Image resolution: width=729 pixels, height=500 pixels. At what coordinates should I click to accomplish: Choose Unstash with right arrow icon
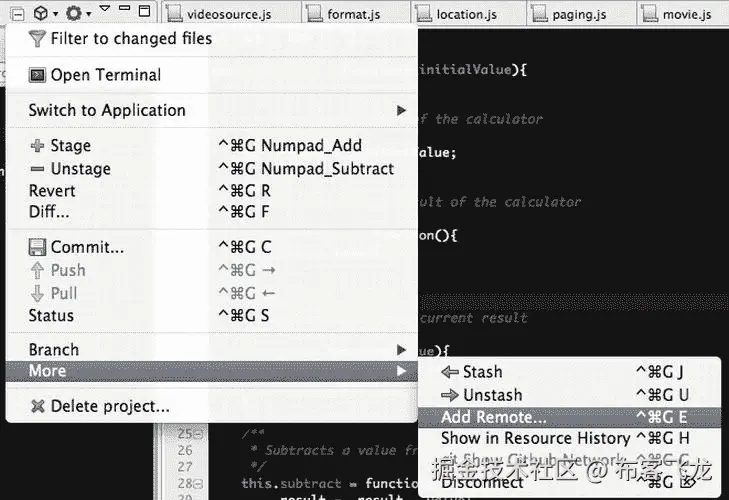pos(570,395)
